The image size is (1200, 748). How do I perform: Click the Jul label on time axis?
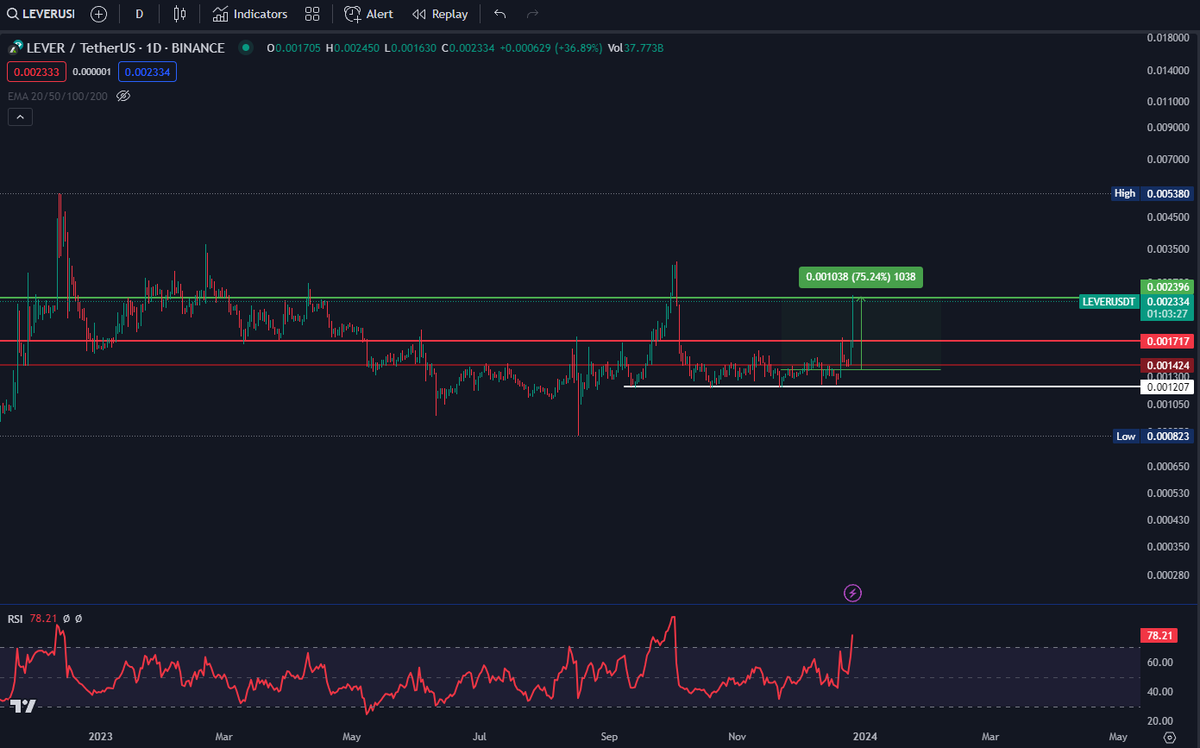480,737
